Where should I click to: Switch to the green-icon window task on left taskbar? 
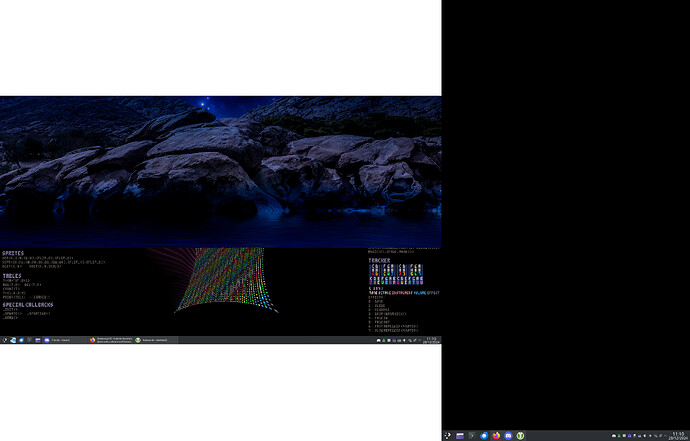[x=156, y=340]
